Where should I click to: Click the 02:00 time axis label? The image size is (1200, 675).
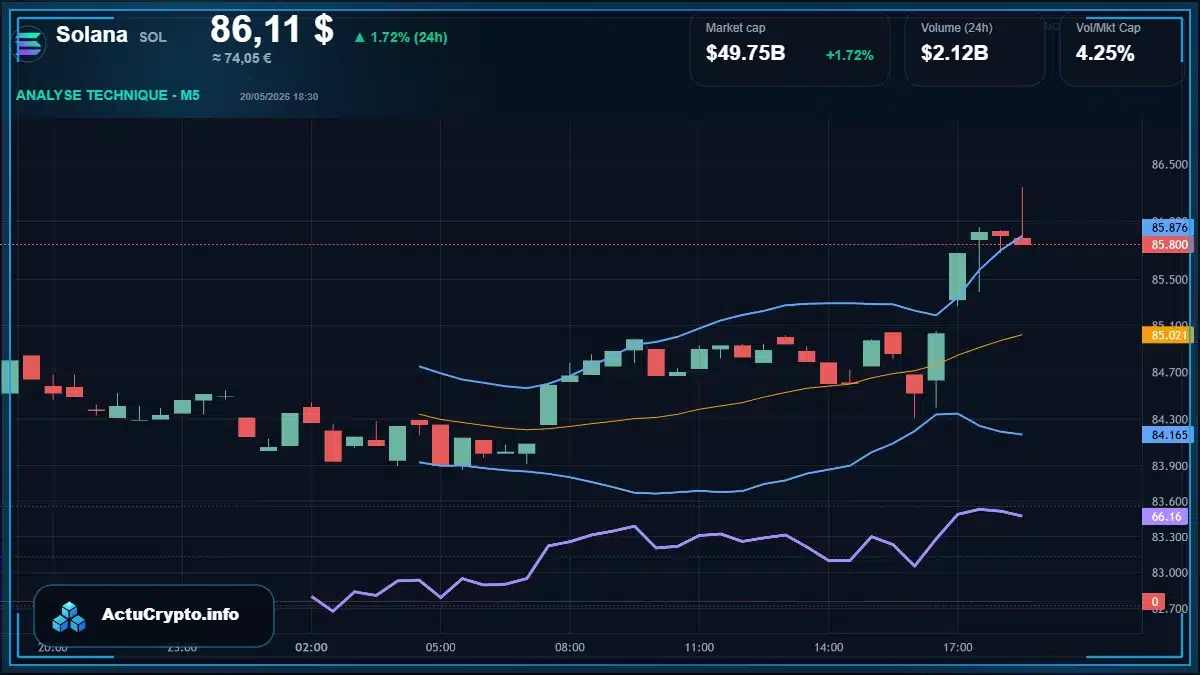pos(311,648)
